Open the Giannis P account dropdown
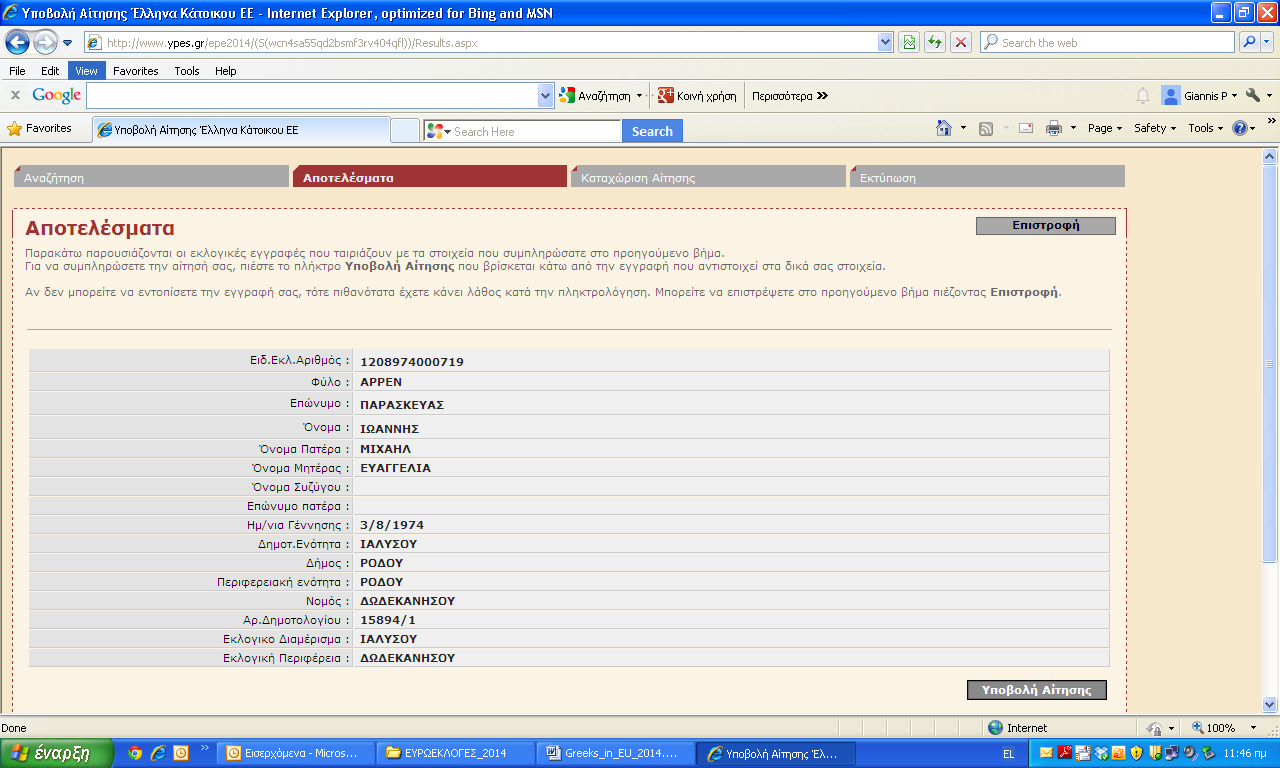Viewport: 1280px width, 768px height. pyautogui.click(x=1199, y=96)
